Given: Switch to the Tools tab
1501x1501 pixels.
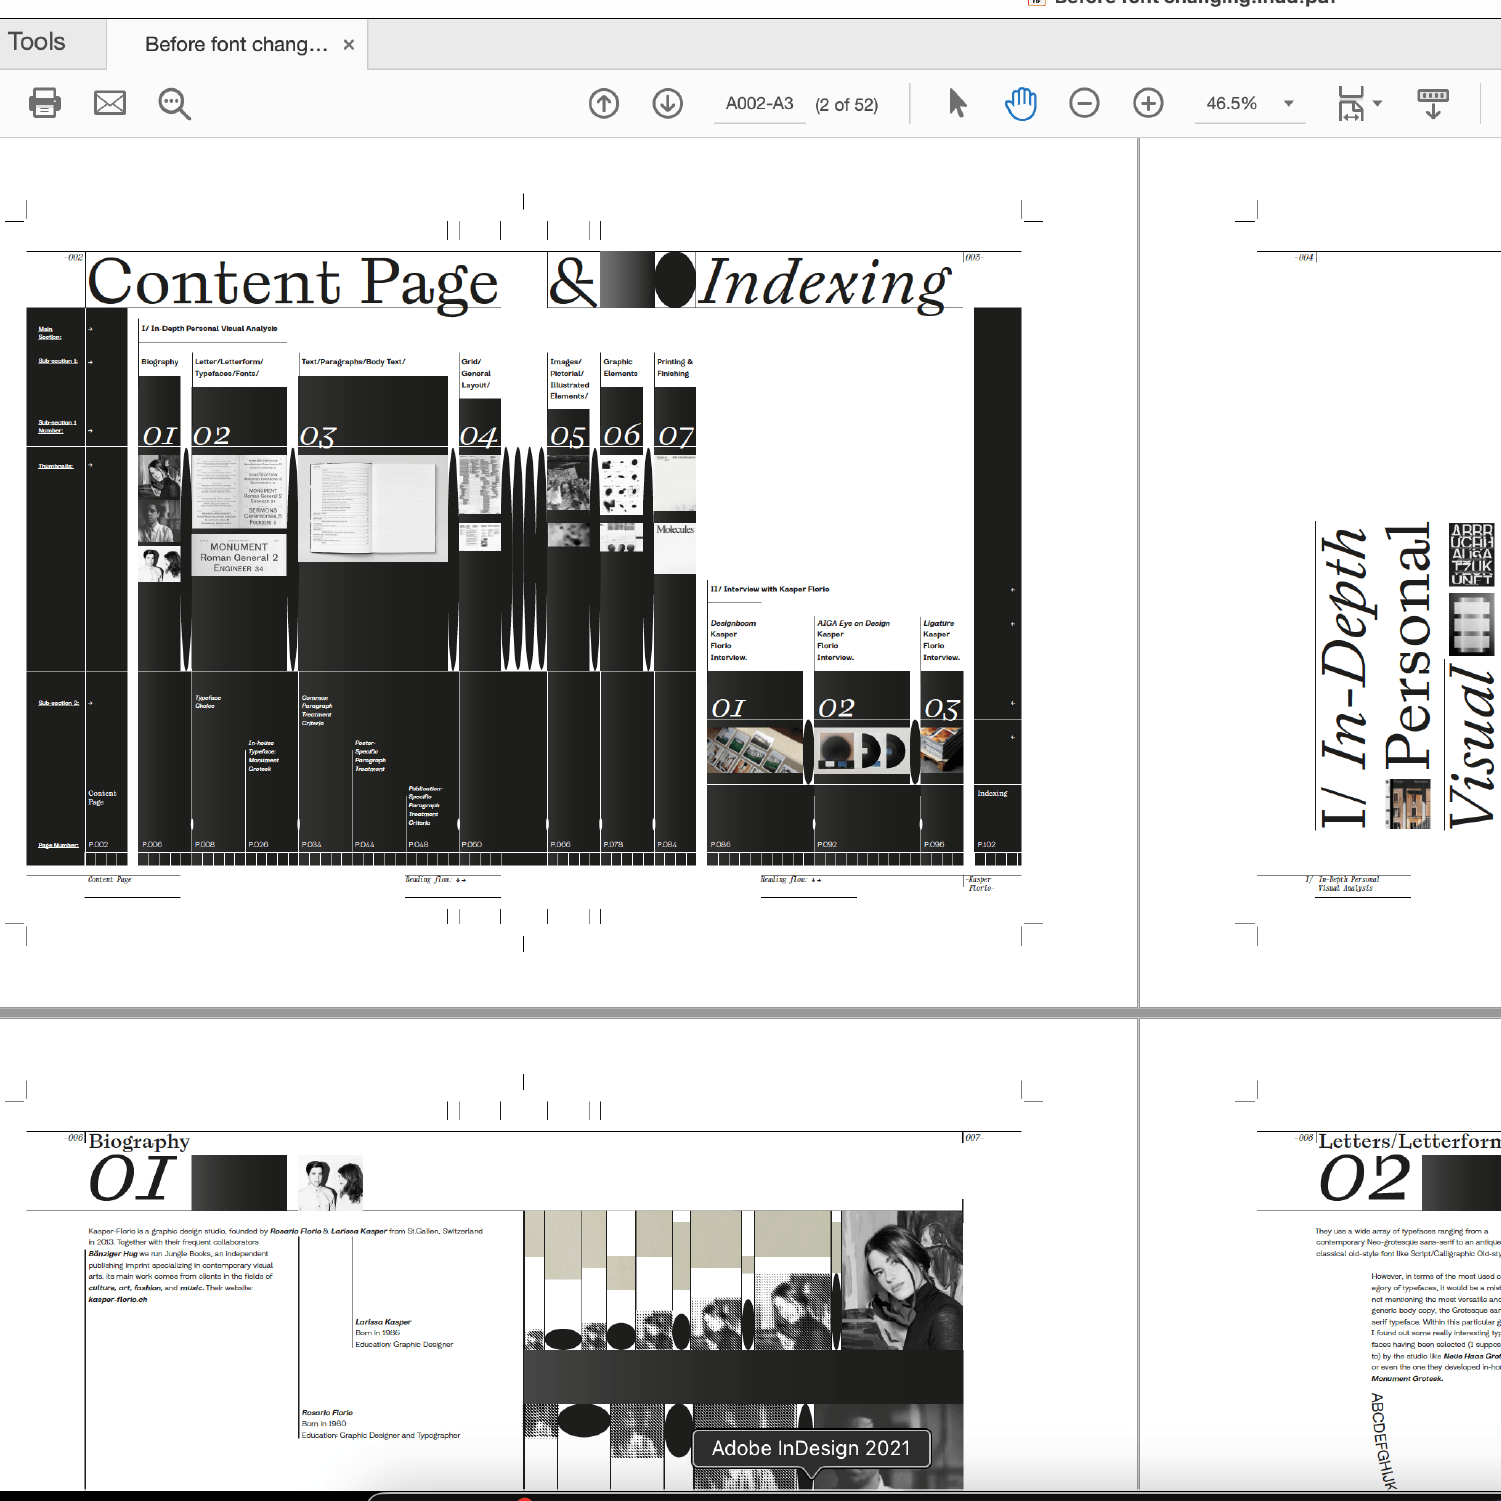Looking at the screenshot, I should click(x=37, y=42).
